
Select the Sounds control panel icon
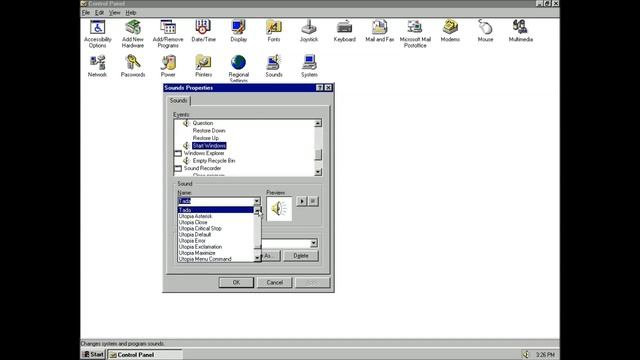point(274,66)
